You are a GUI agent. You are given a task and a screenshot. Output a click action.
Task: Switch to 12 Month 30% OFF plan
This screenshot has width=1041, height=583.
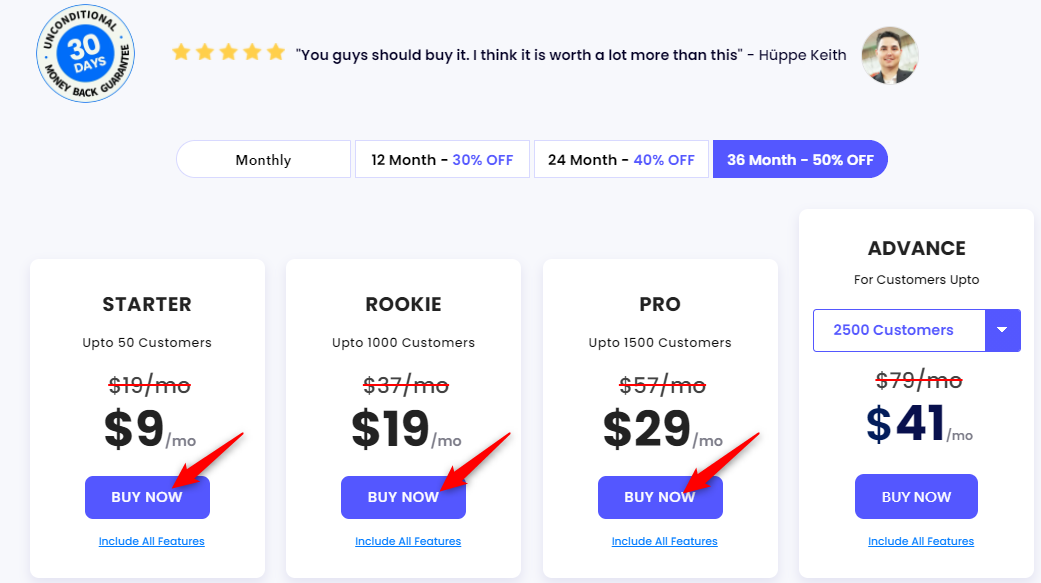(x=442, y=159)
